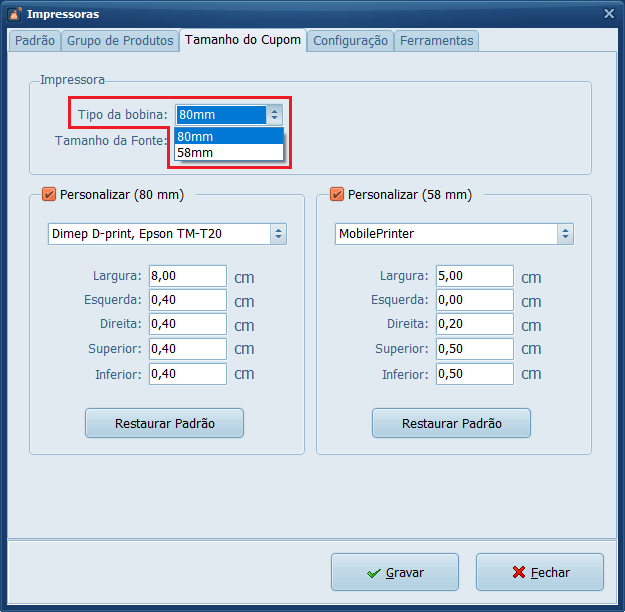Viewport: 625px width, 612px height.
Task: Toggle the Personalizar (80 mm) checkbox
Action: tap(49, 195)
